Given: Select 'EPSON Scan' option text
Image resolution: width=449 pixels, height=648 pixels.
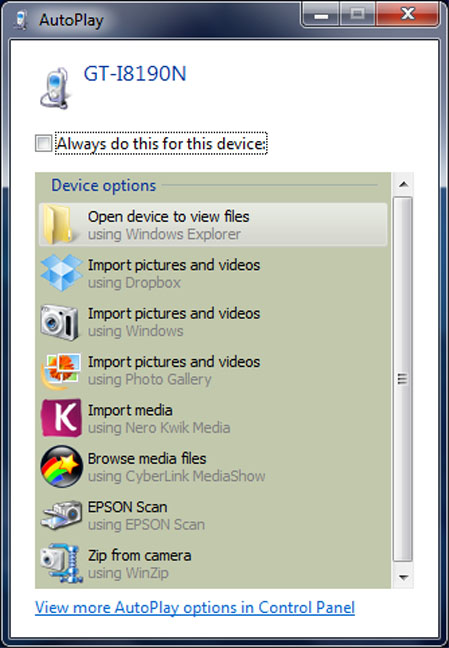Looking at the screenshot, I should pyautogui.click(x=127, y=507).
